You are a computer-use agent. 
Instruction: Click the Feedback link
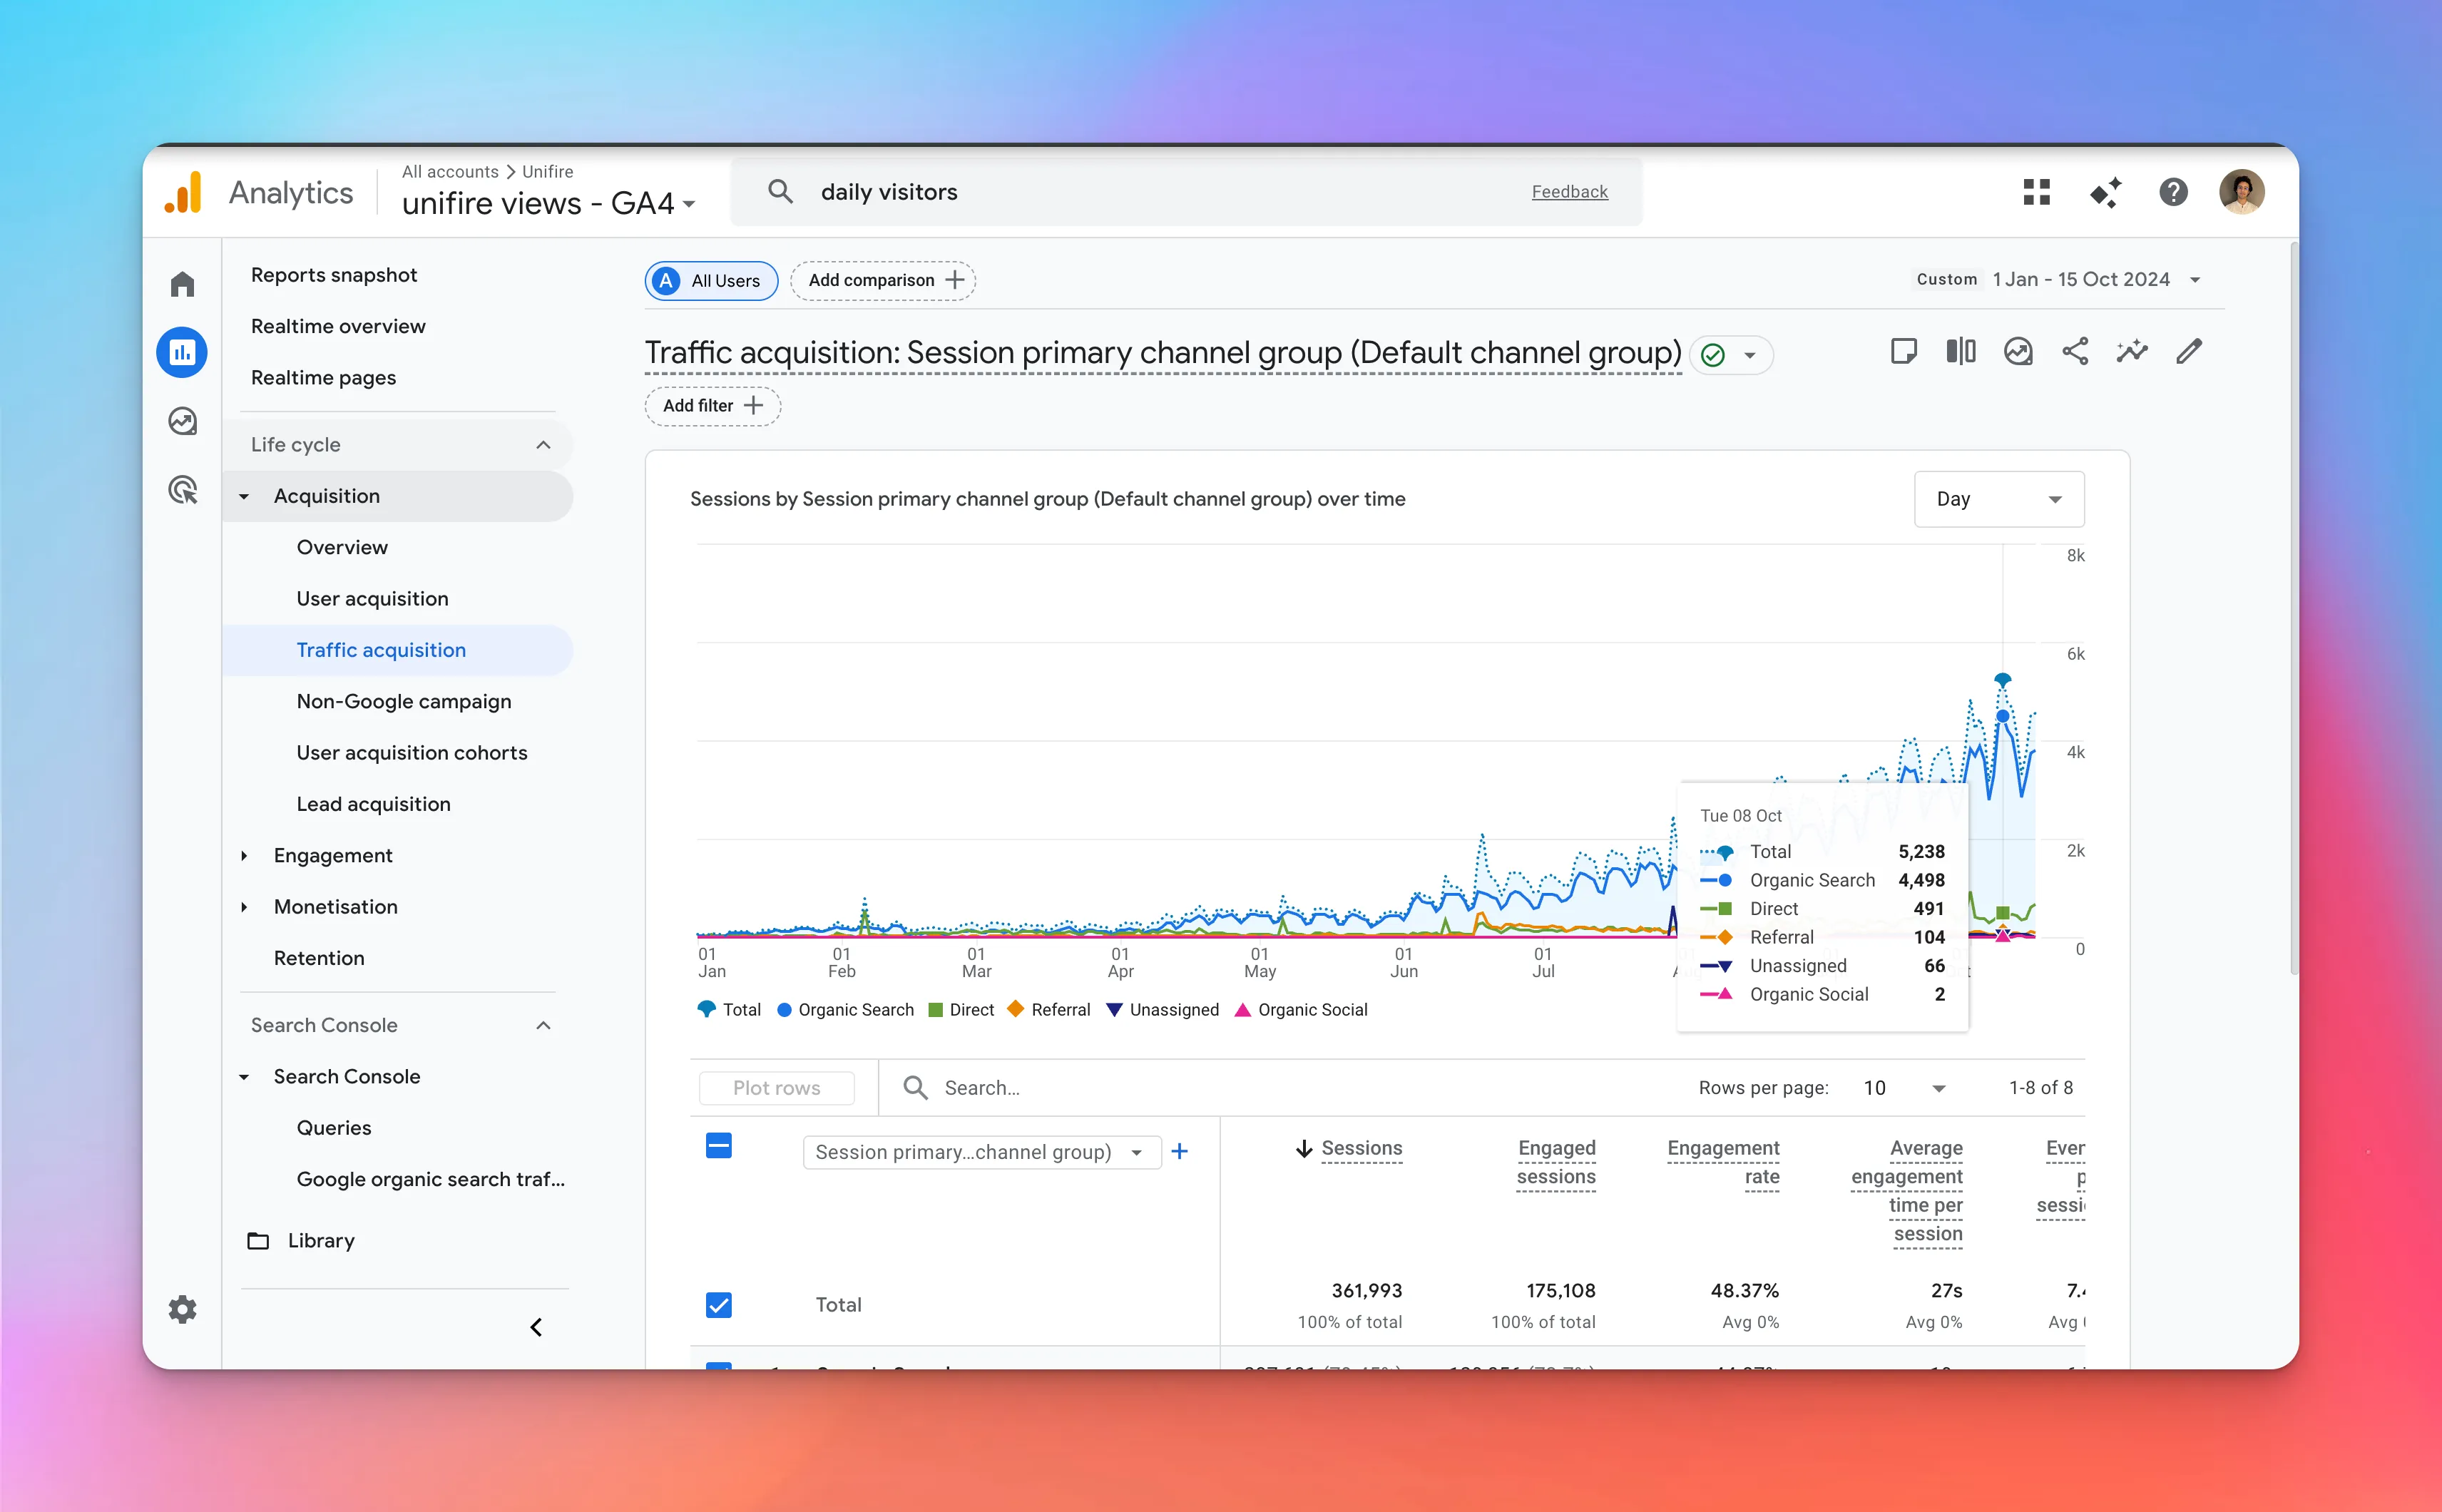1569,191
